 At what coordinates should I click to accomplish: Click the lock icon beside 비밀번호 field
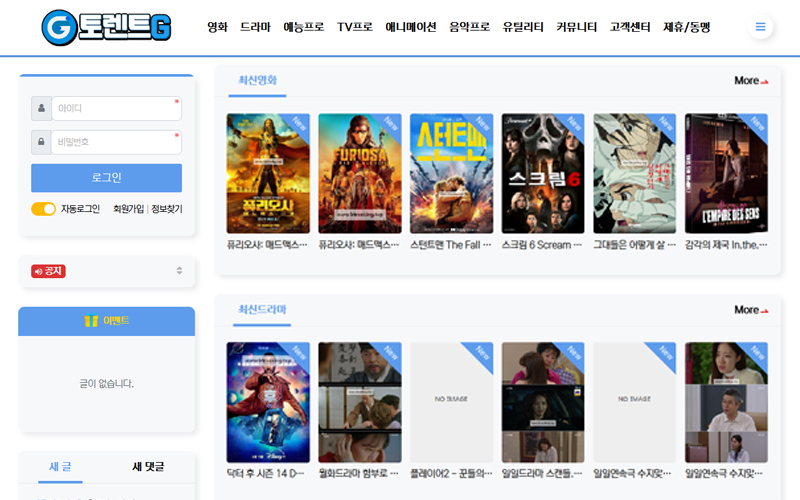pyautogui.click(x=41, y=142)
